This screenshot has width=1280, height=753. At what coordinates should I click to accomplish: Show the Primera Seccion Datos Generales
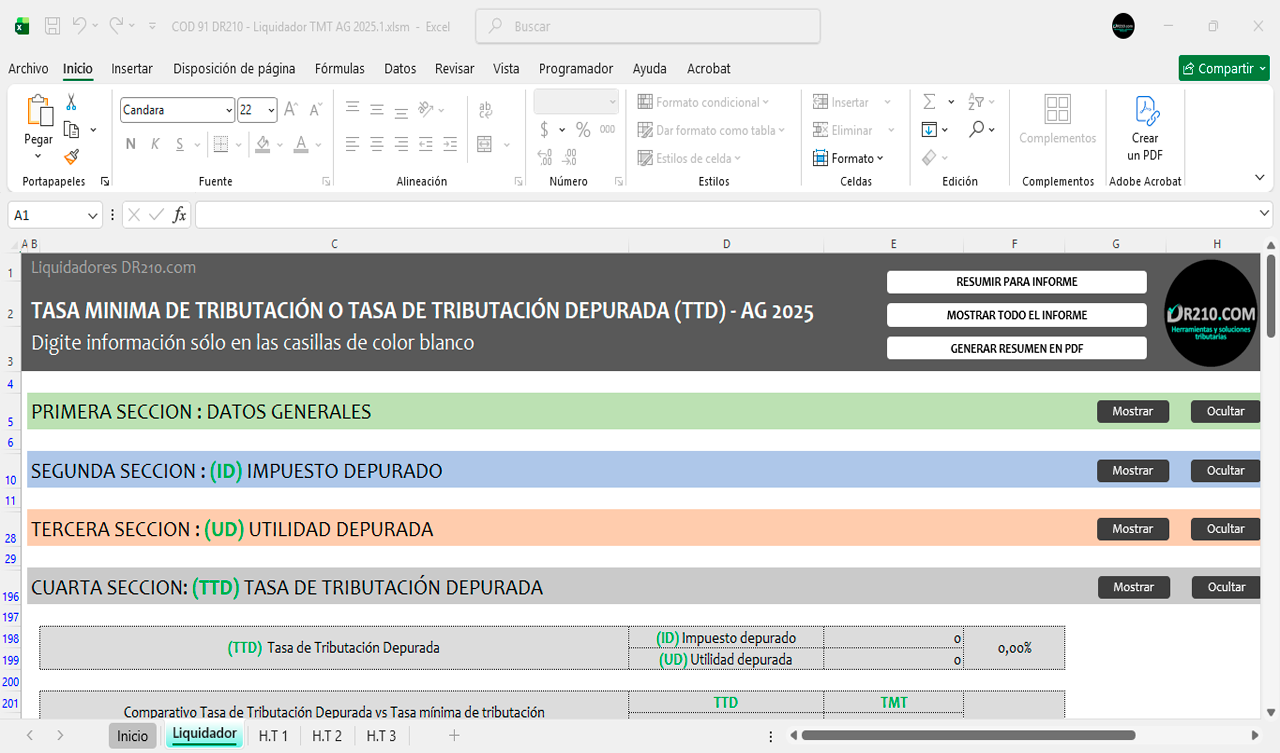(1132, 412)
